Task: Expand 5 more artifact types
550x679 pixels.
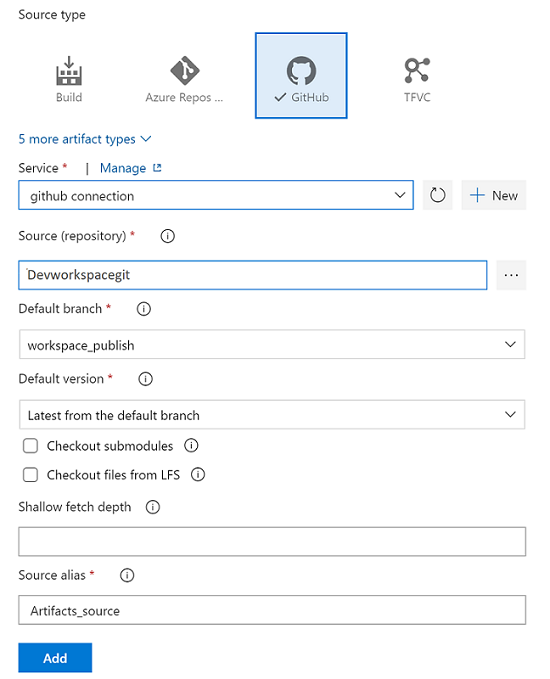Action: pyautogui.click(x=85, y=139)
